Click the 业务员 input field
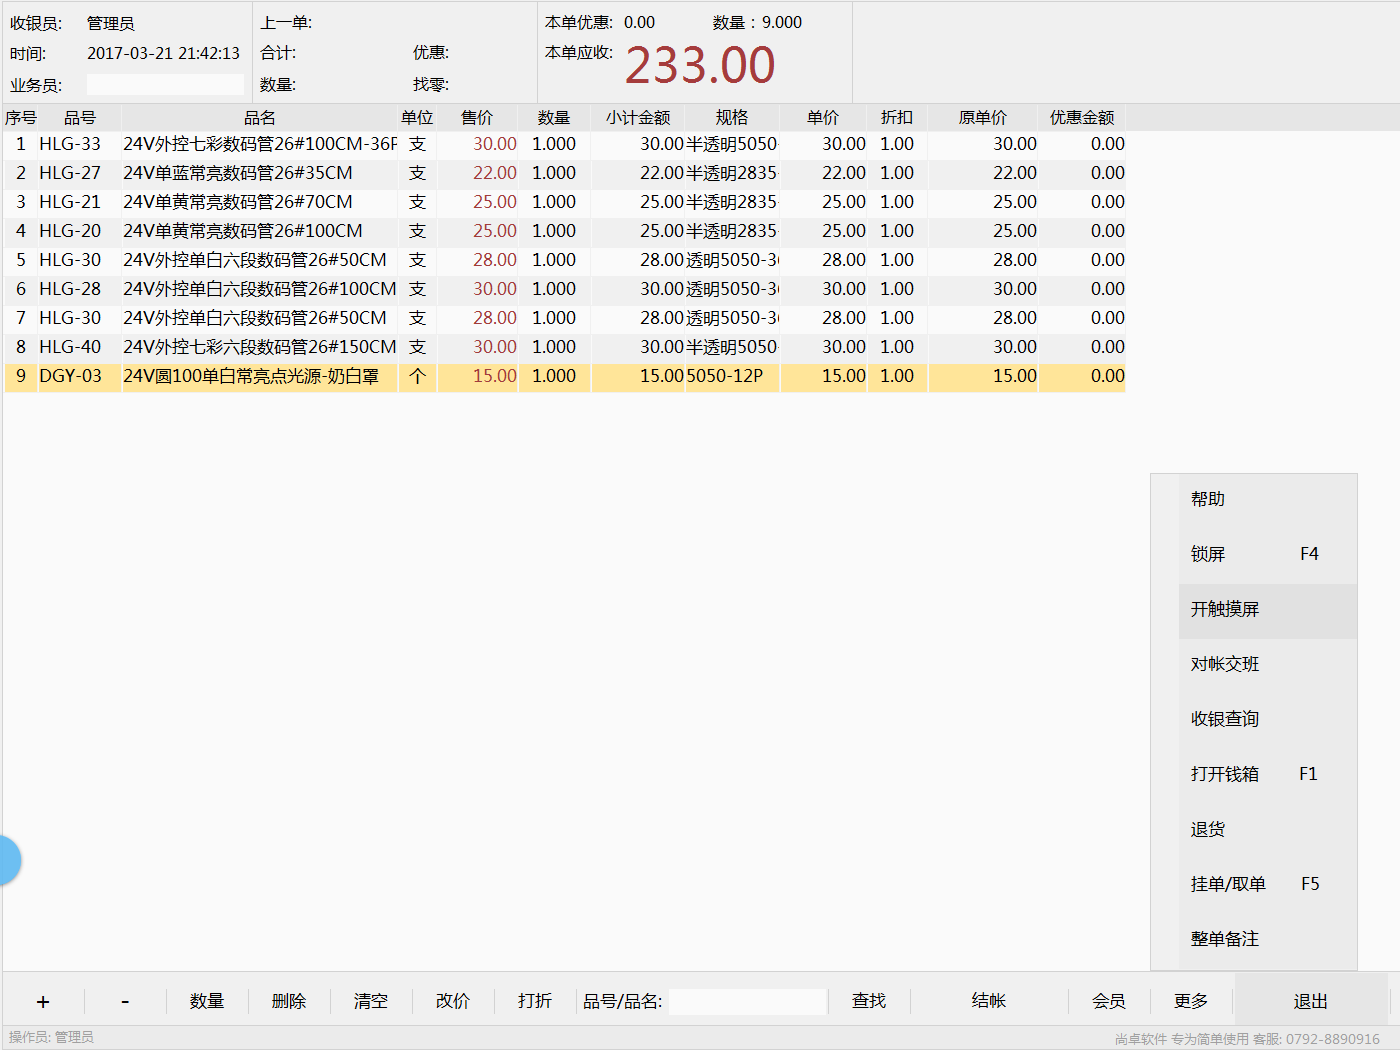1400x1050 pixels. [165, 85]
